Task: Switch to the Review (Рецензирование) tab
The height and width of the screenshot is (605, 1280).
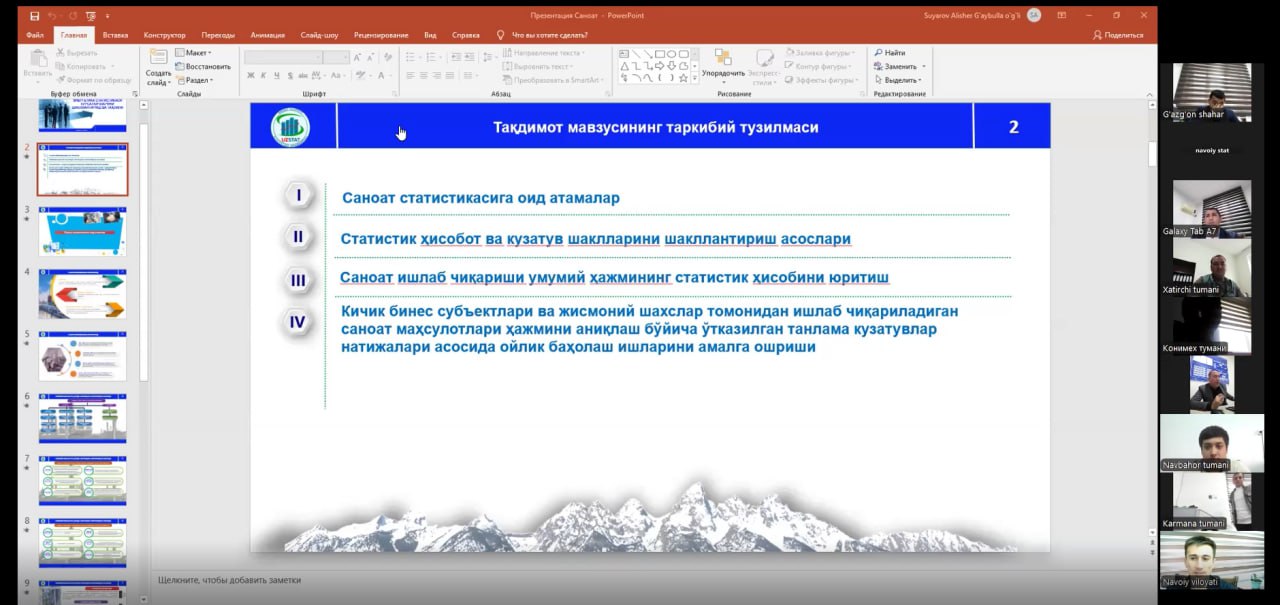Action: point(383,35)
